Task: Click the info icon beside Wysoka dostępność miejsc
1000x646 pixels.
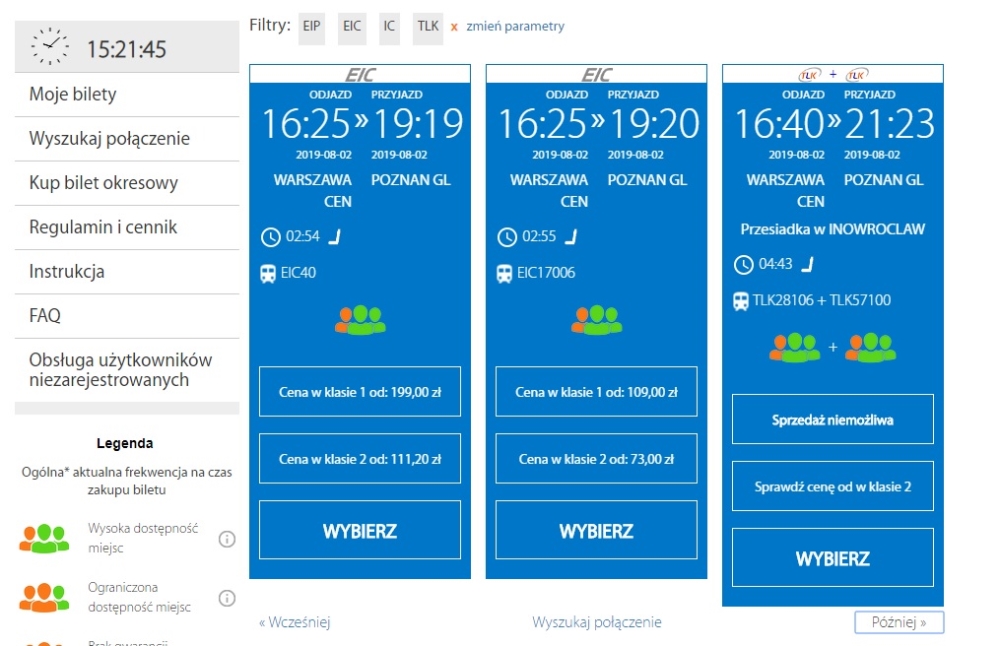Action: [227, 539]
